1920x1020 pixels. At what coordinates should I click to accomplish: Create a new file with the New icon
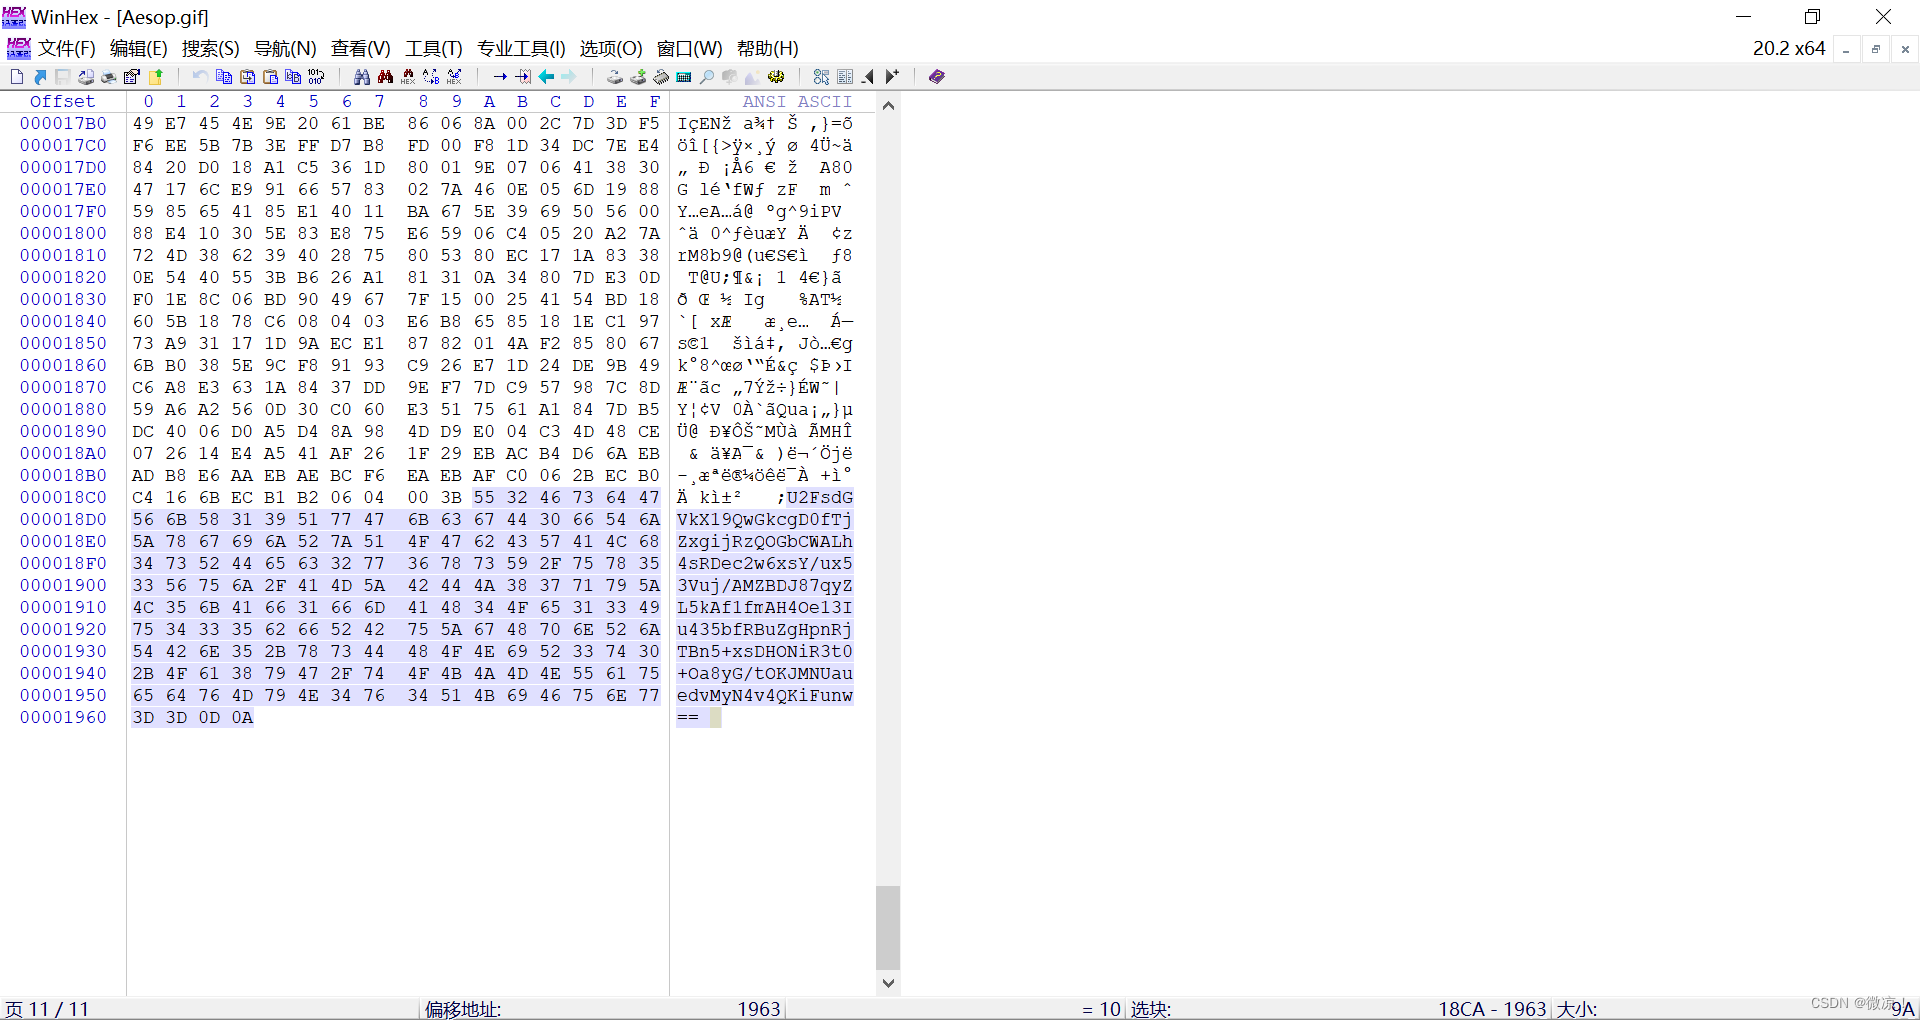point(17,76)
